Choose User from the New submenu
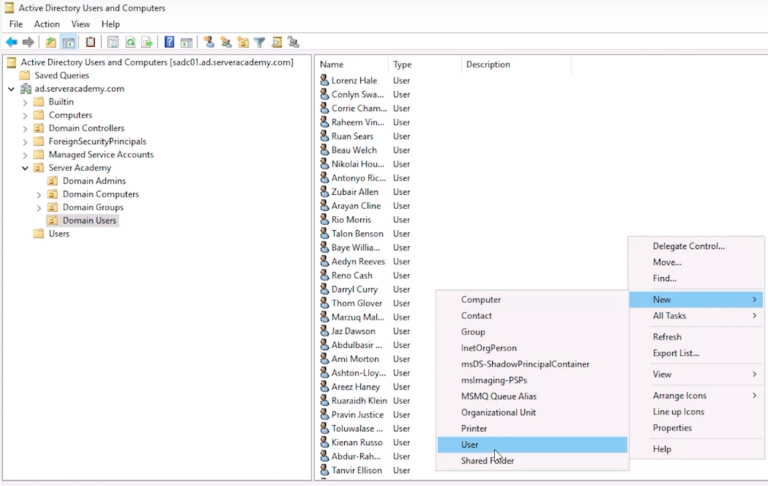The width and height of the screenshot is (768, 486). point(470,444)
